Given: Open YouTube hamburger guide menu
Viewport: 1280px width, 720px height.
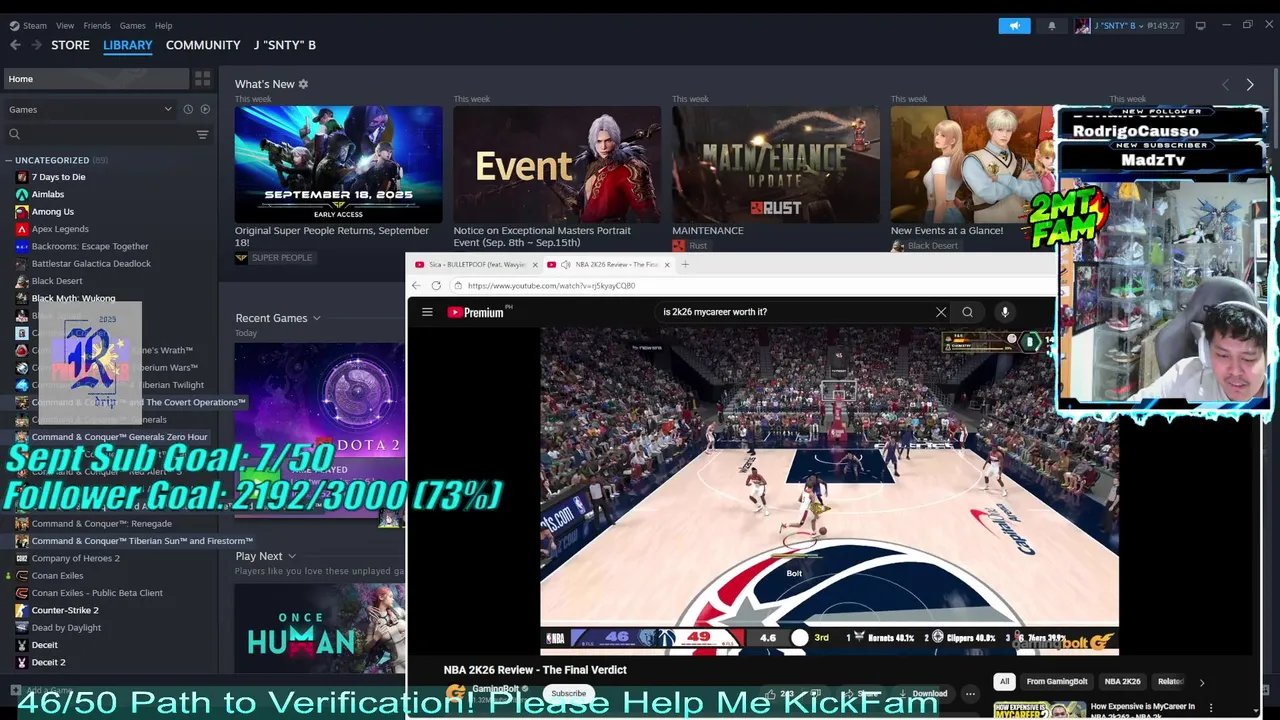Looking at the screenshot, I should [x=427, y=312].
